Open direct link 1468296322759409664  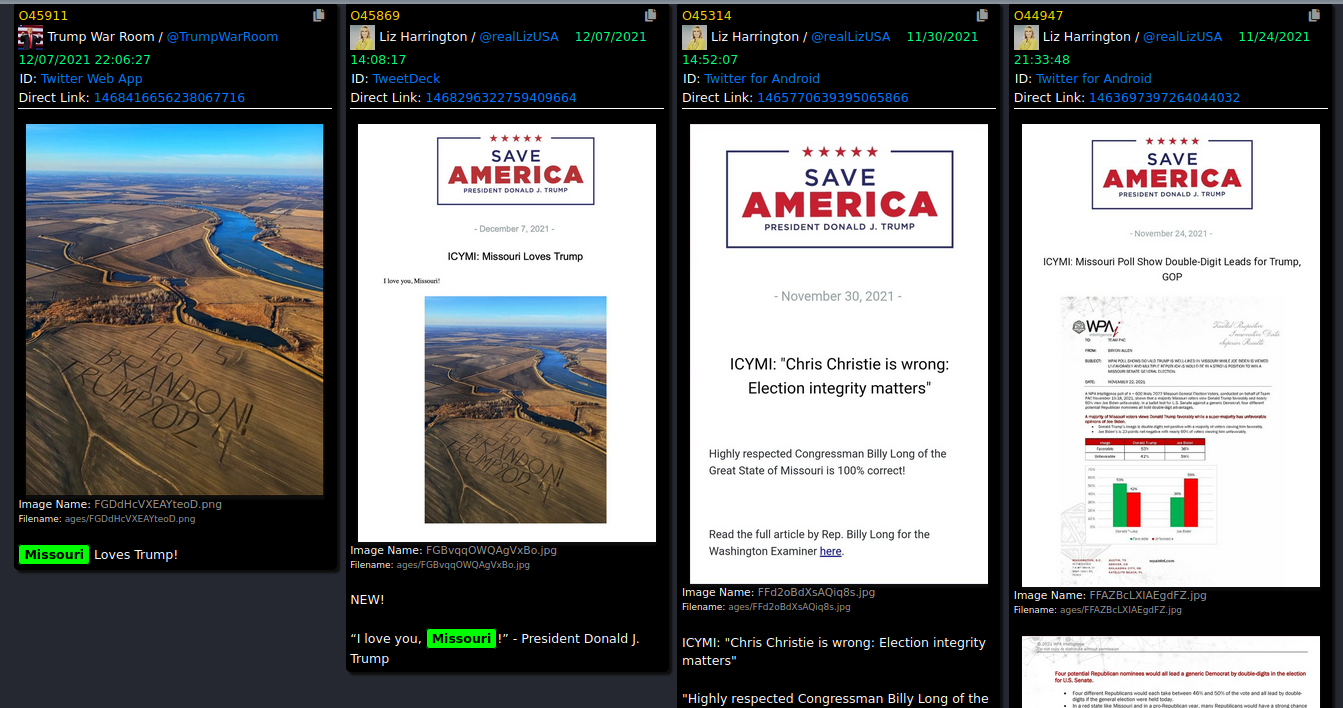(501, 98)
